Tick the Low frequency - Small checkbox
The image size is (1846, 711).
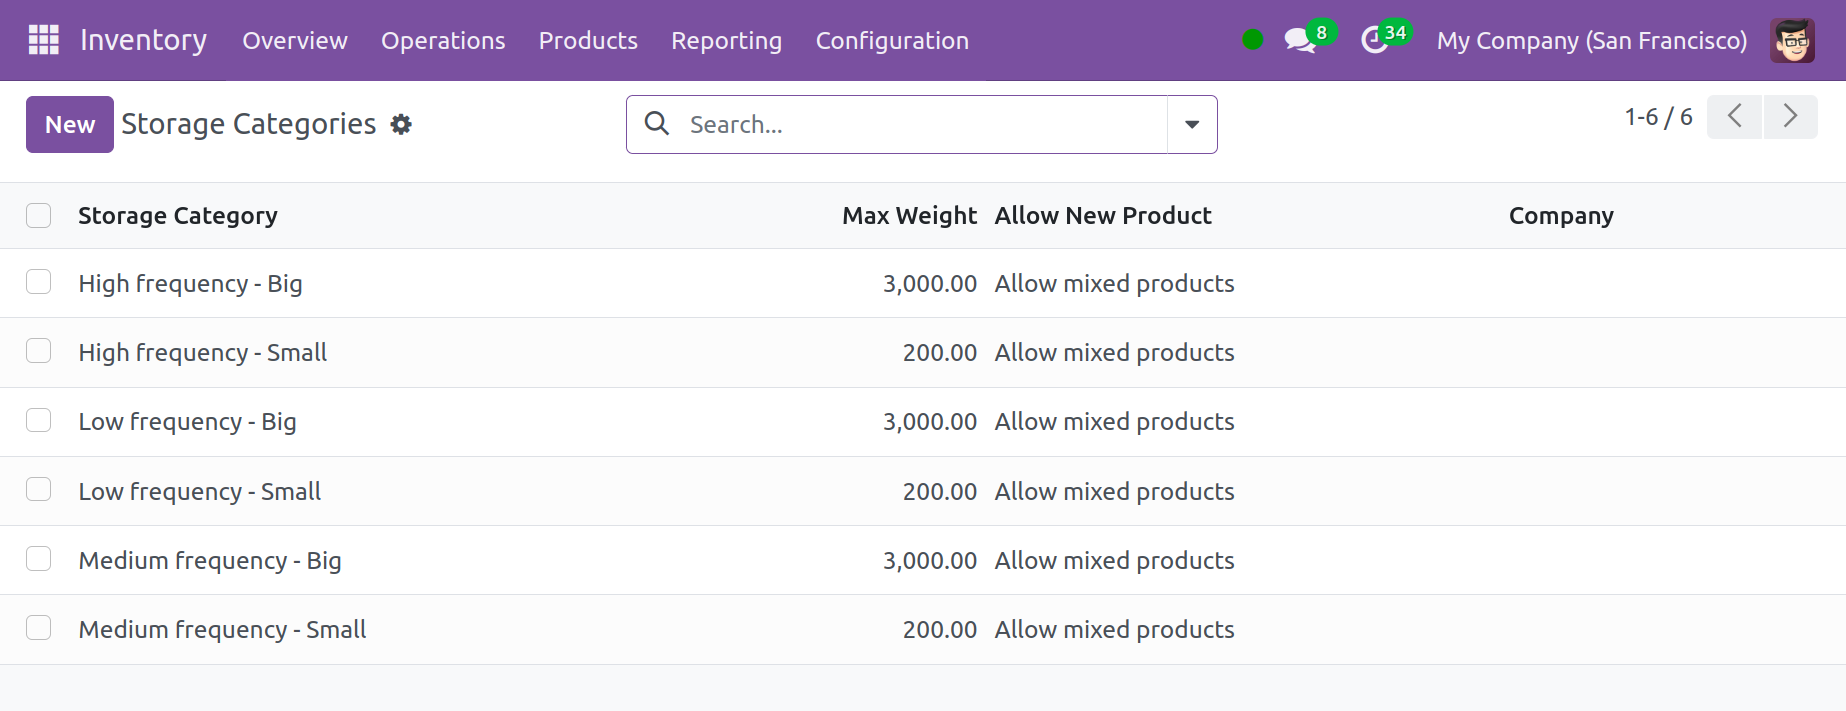coord(39,490)
